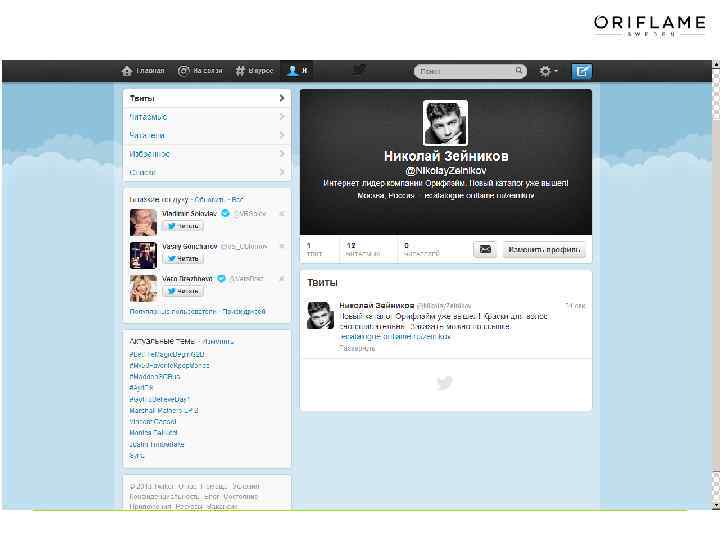The height and width of the screenshot is (540, 720).
Task: Open Vladimir Soloviev profile name link
Action: pos(189,214)
